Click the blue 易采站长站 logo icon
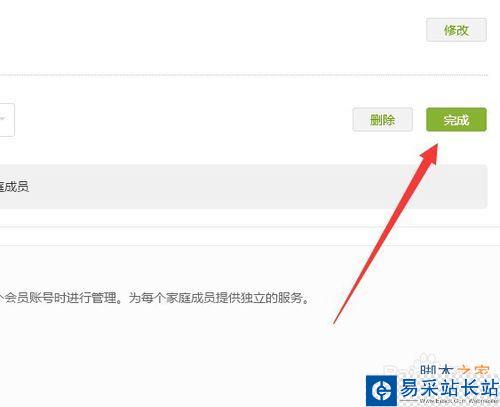 tap(382, 390)
